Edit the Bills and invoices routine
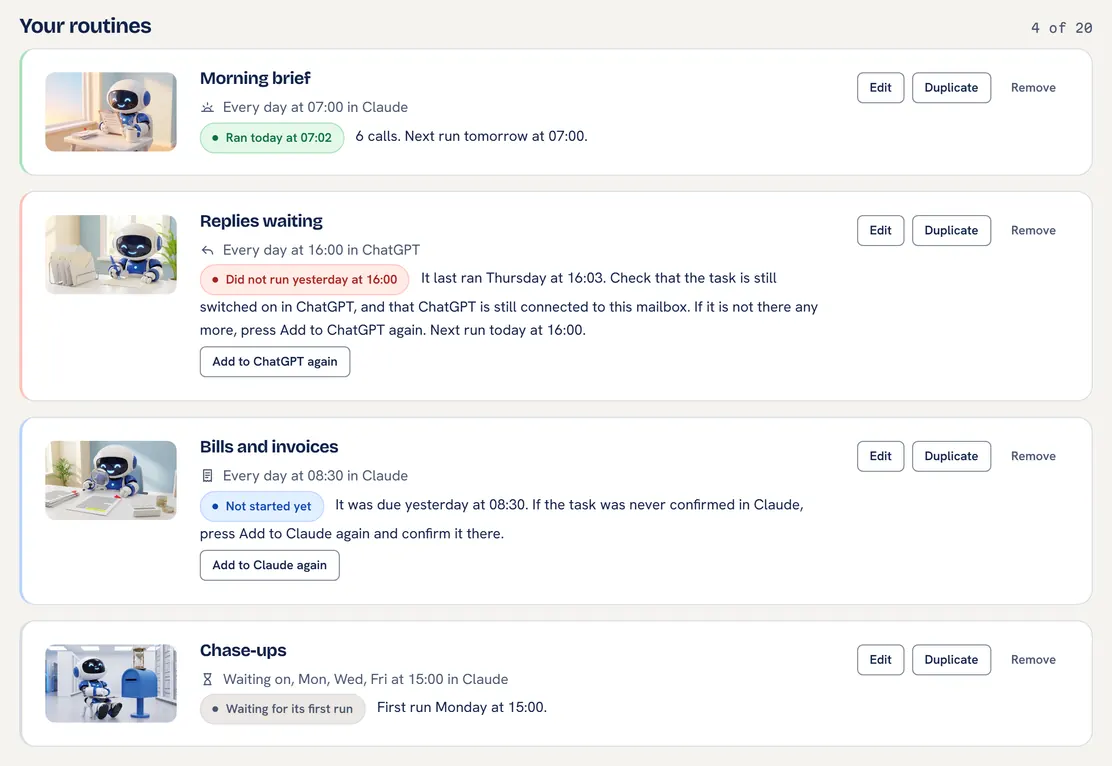 coord(880,456)
